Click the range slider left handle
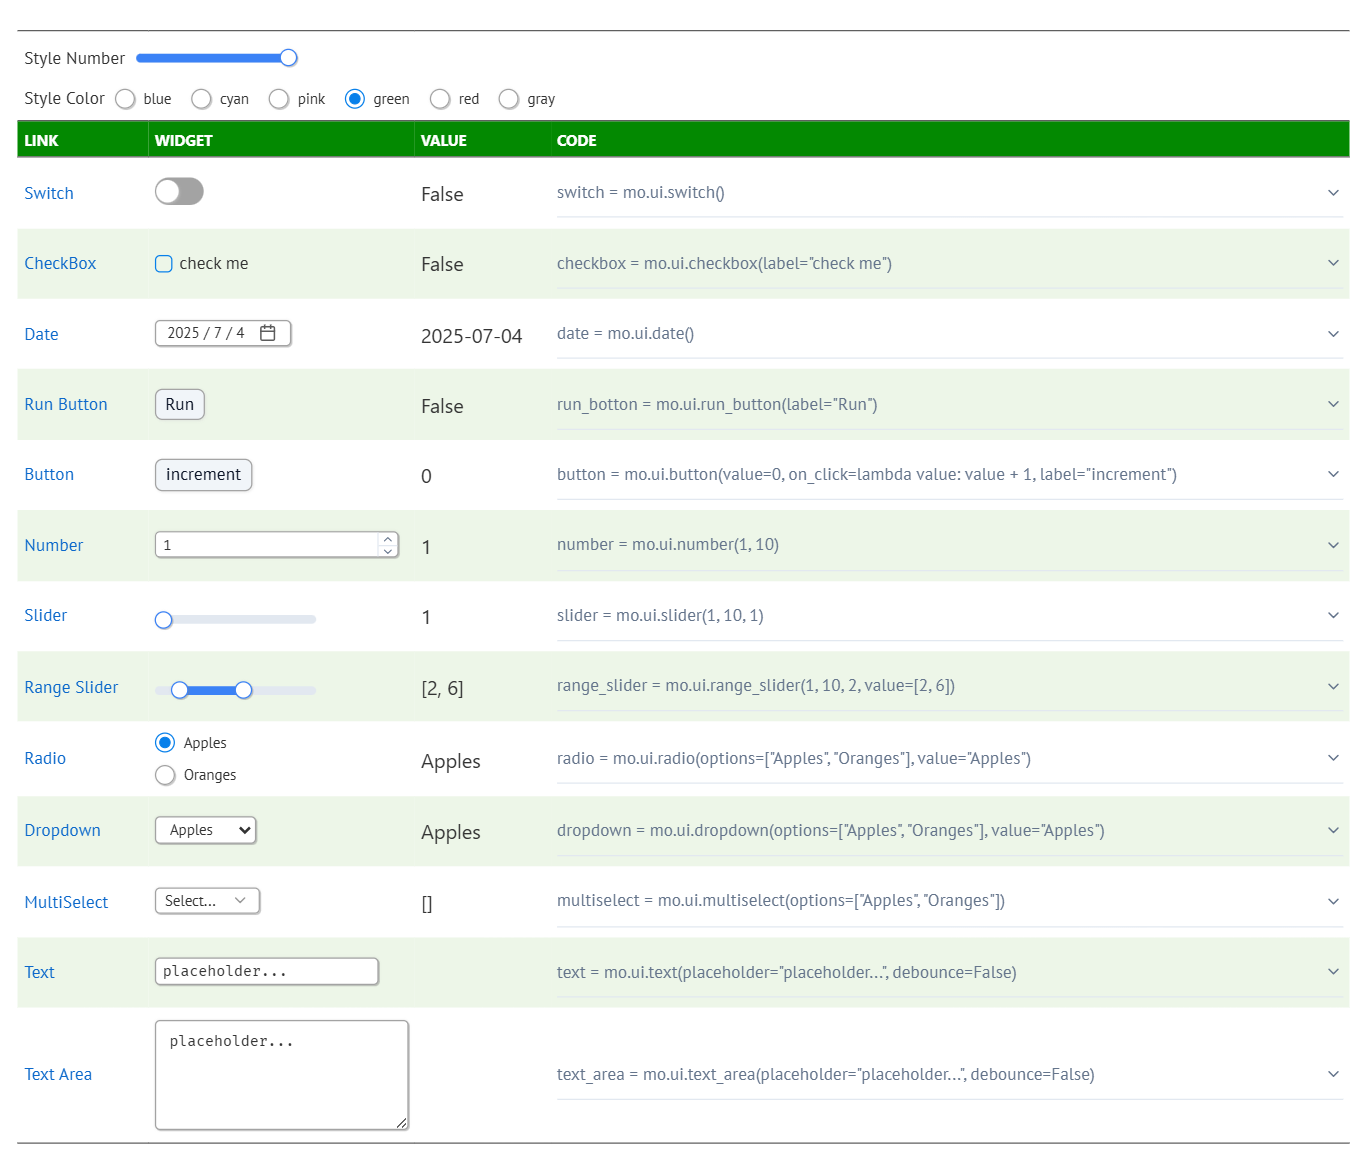The height and width of the screenshot is (1175, 1367). (x=179, y=690)
